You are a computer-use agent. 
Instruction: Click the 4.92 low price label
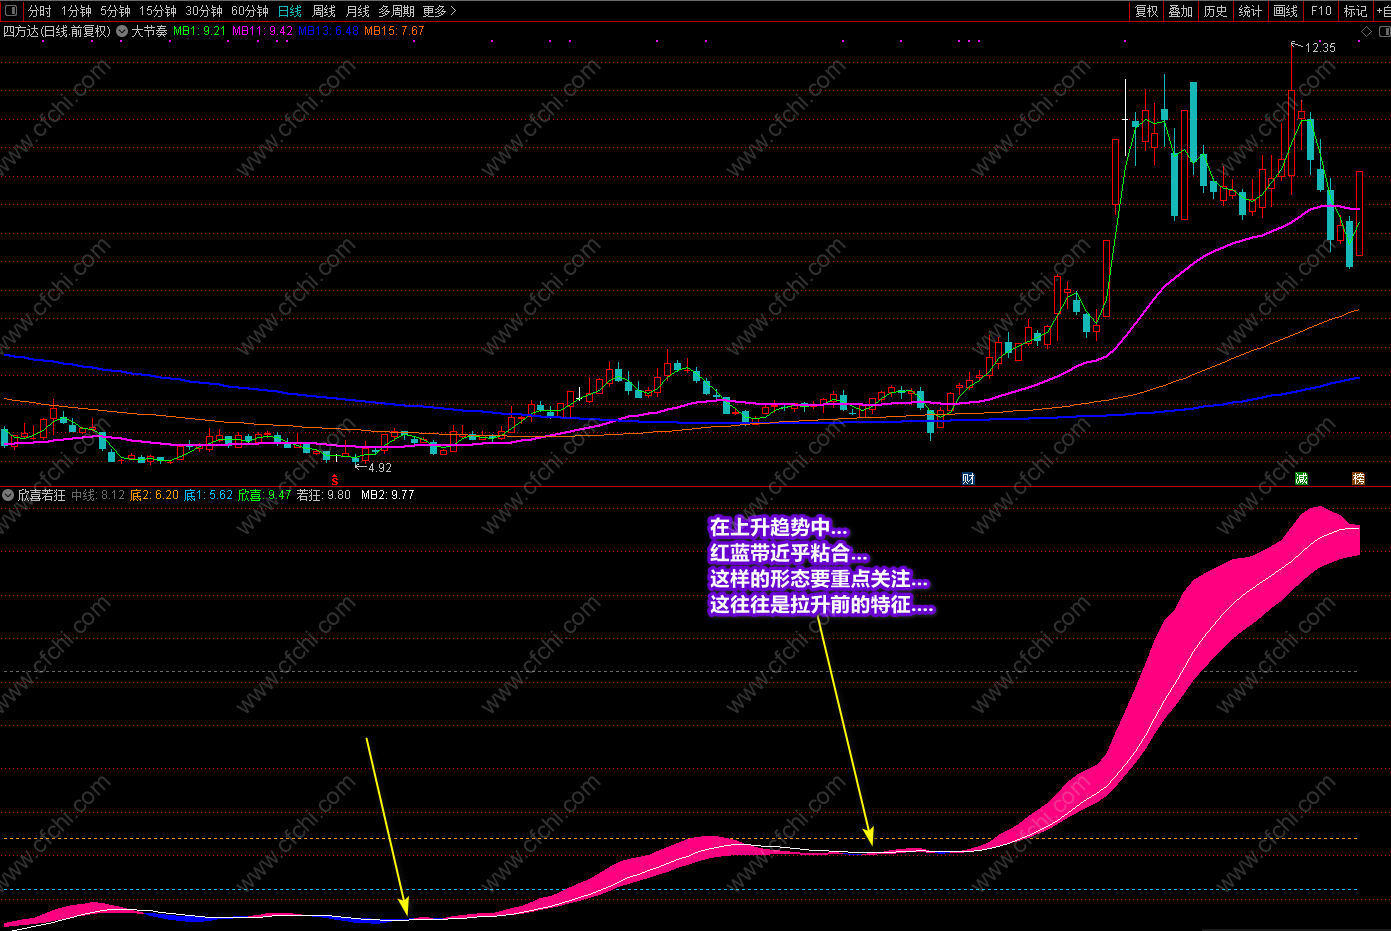point(380,467)
